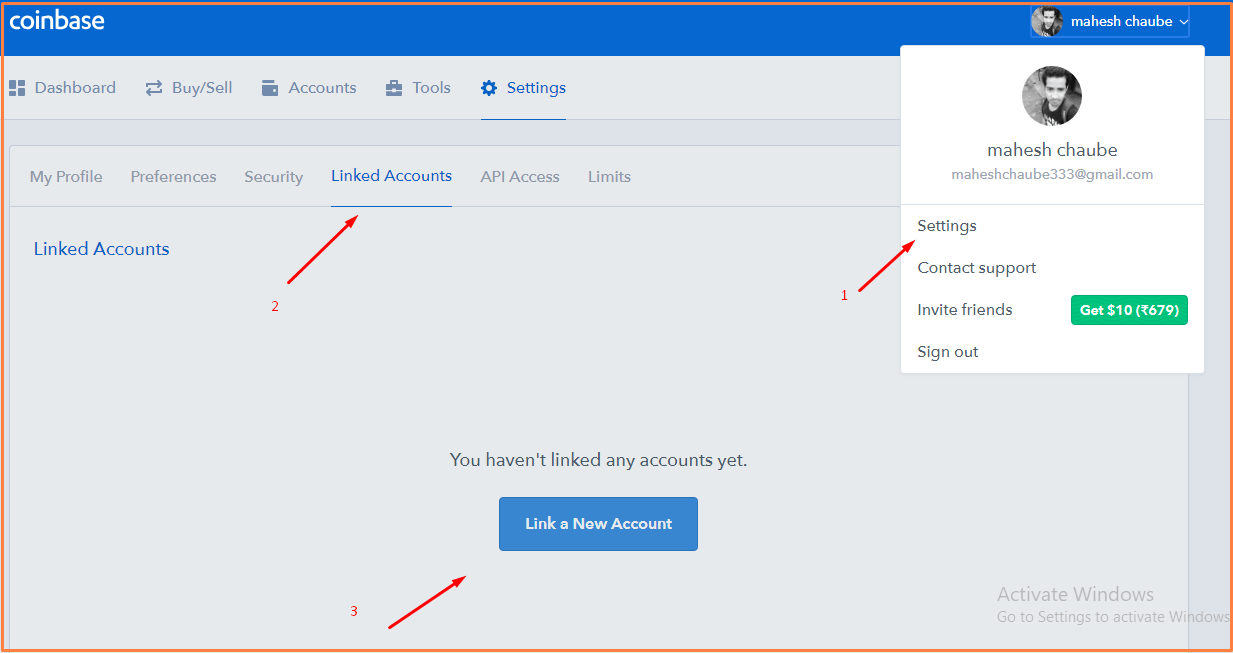Viewport: 1233px width, 653px height.
Task: Open the Security settings tab
Action: [273, 177]
